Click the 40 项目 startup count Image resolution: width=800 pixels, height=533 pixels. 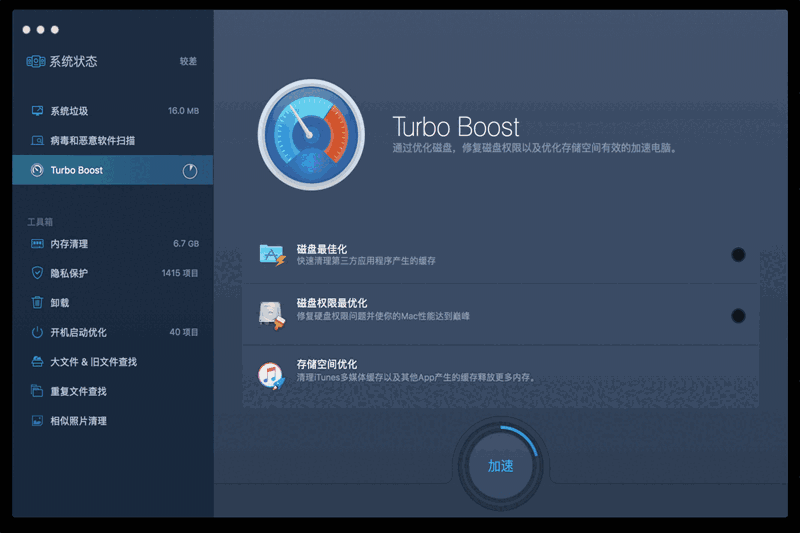[184, 333]
